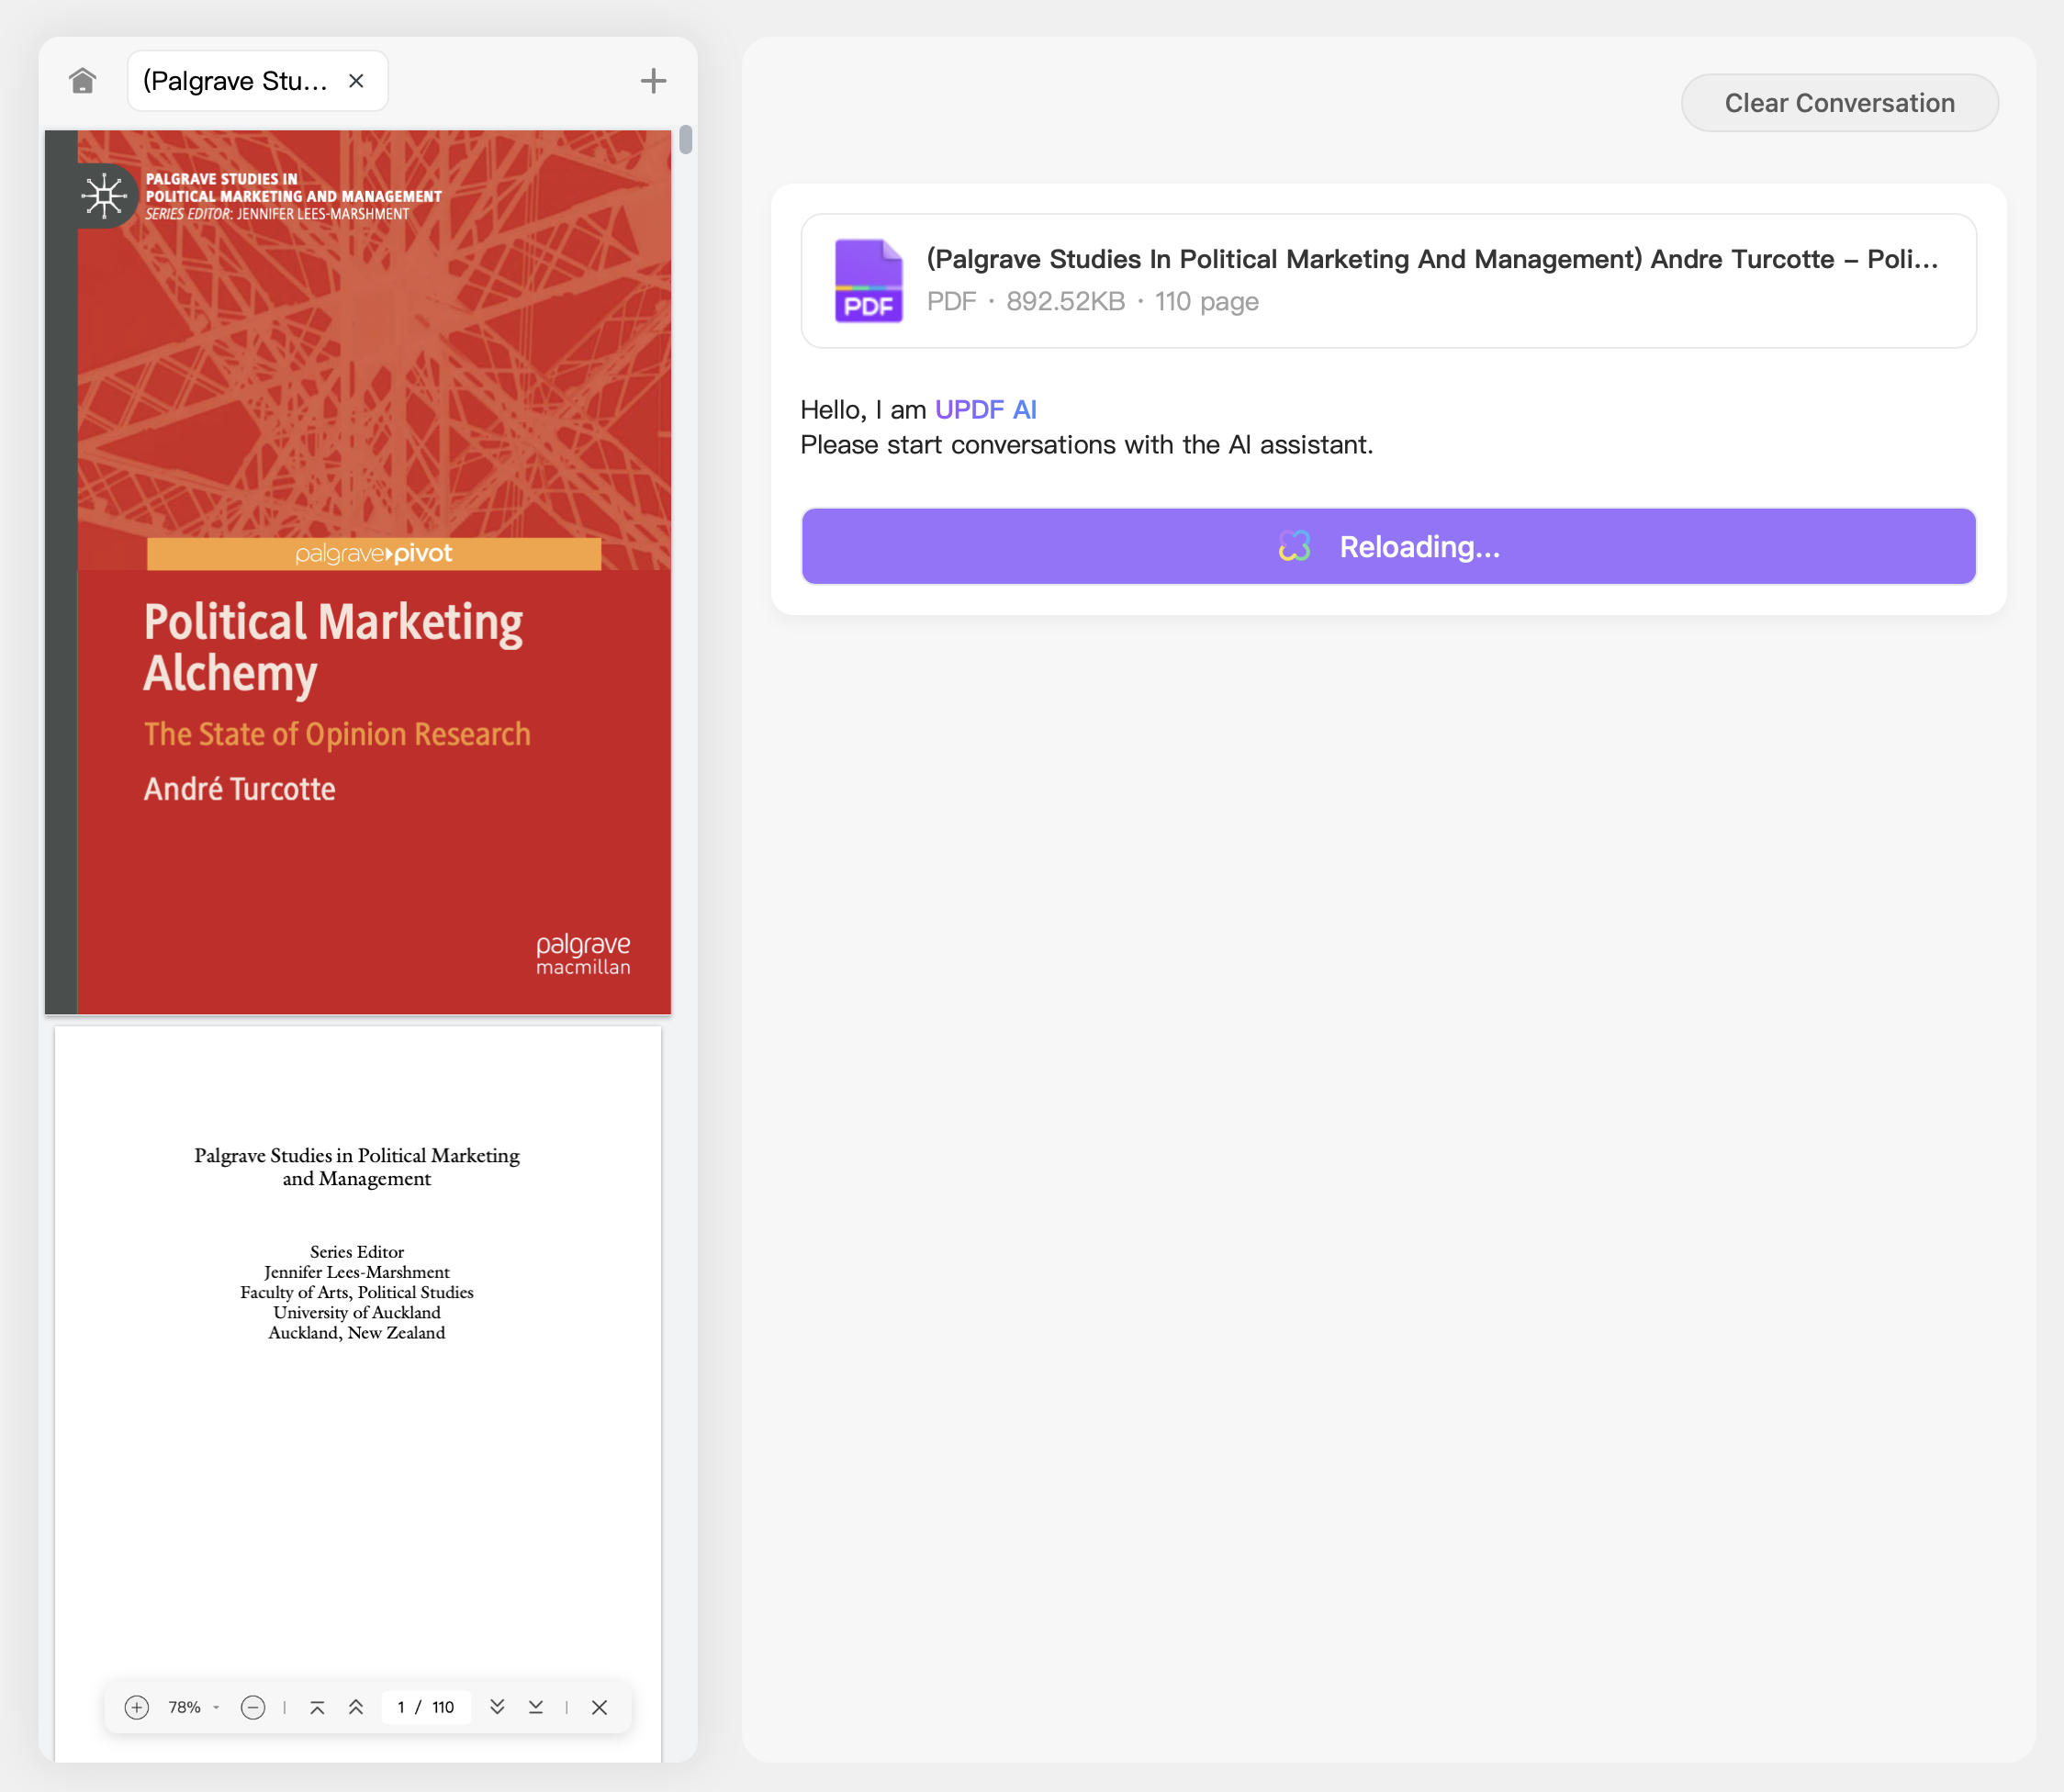Click the home icon in toolbar
Viewport: 2064px width, 1792px height.
click(81, 79)
